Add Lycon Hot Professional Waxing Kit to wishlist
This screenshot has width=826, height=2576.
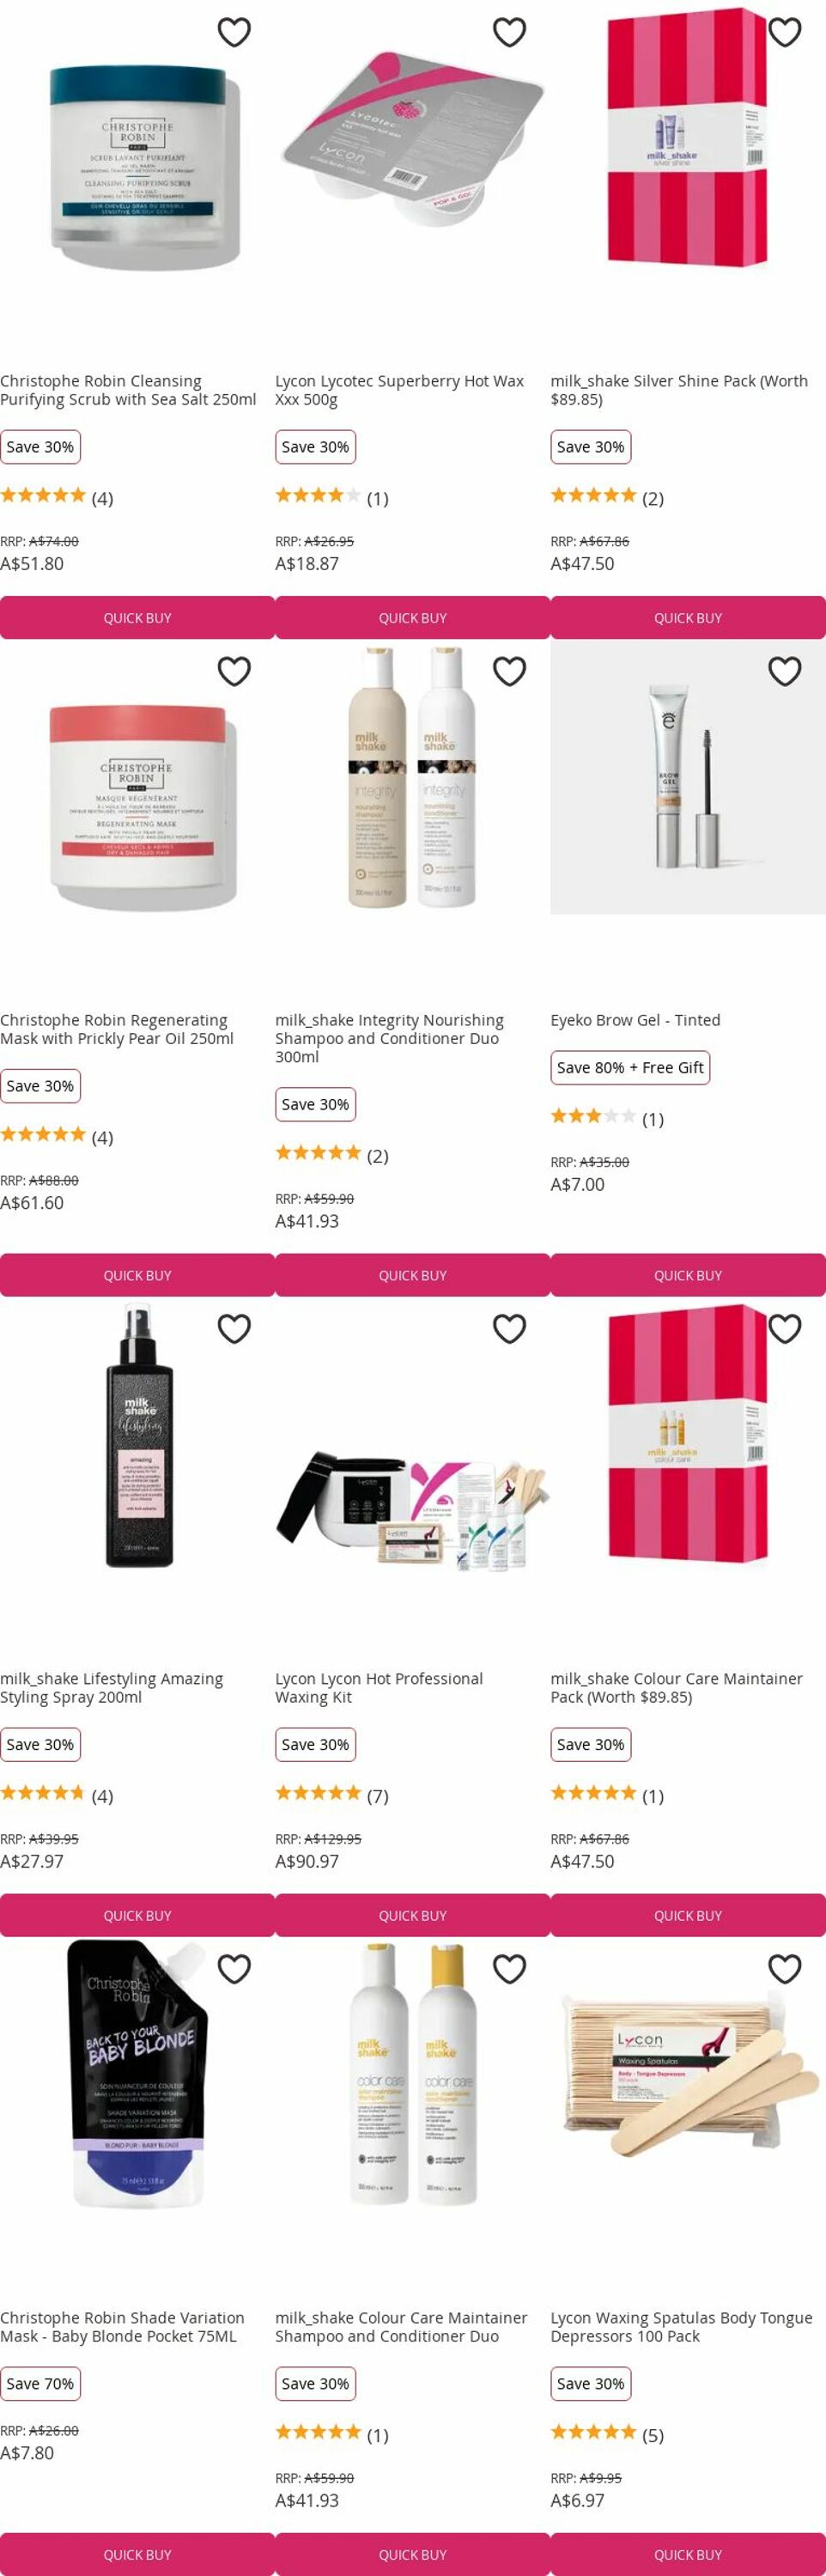point(509,1329)
